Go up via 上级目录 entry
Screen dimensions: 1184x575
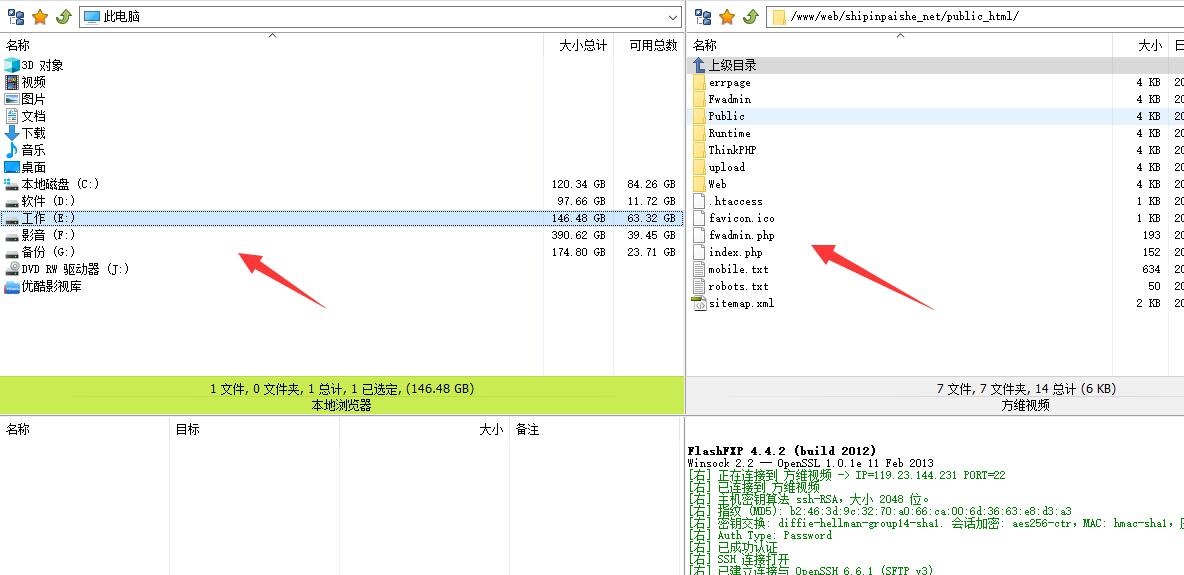732,65
